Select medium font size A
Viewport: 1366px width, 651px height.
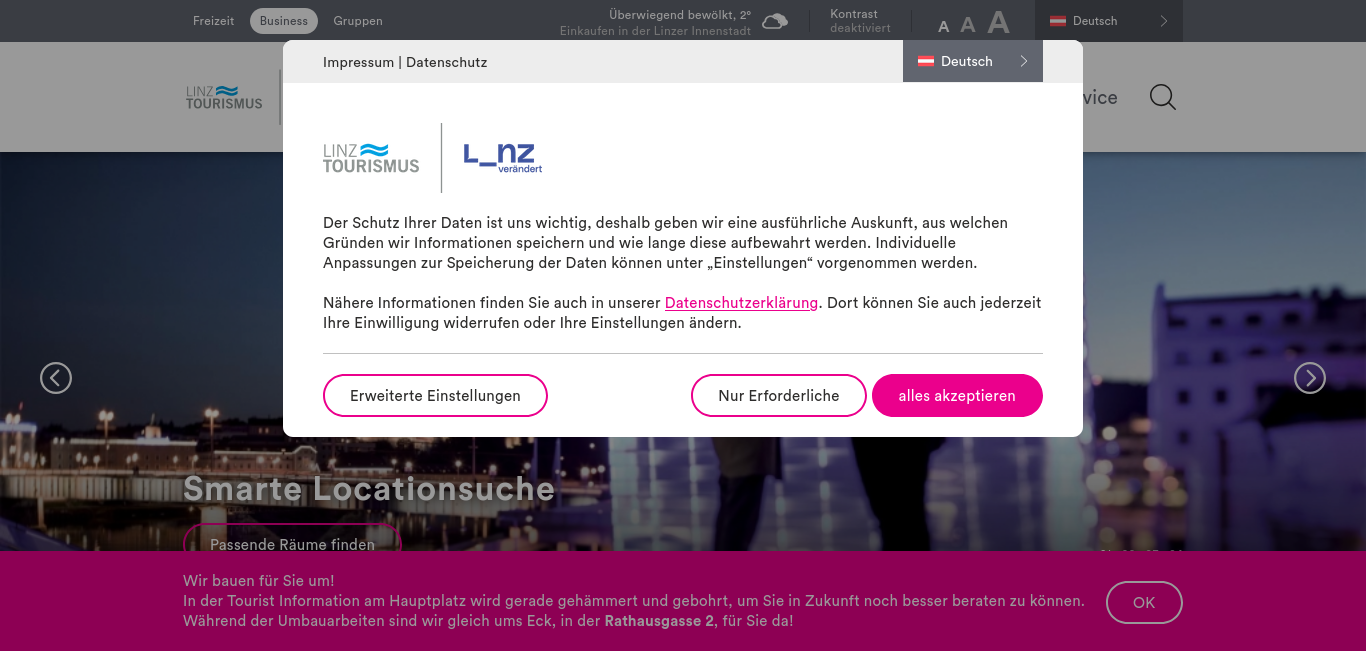pyautogui.click(x=968, y=25)
